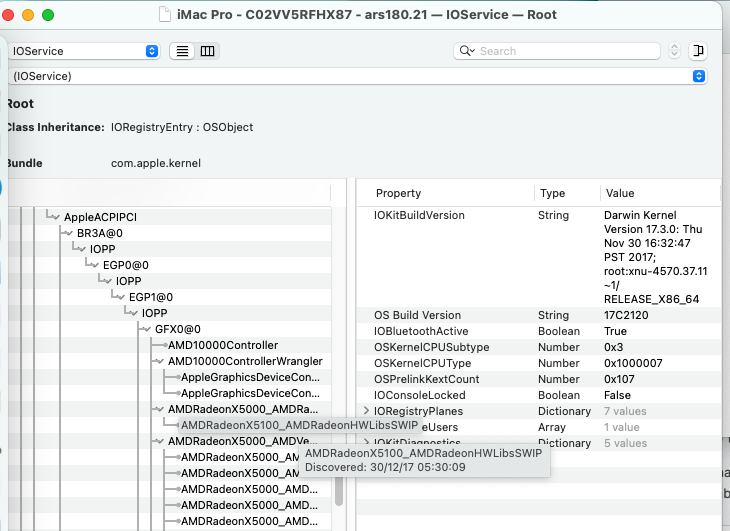Collapse the AppleACPIPCI tree node
The image size is (730, 531).
point(56,217)
